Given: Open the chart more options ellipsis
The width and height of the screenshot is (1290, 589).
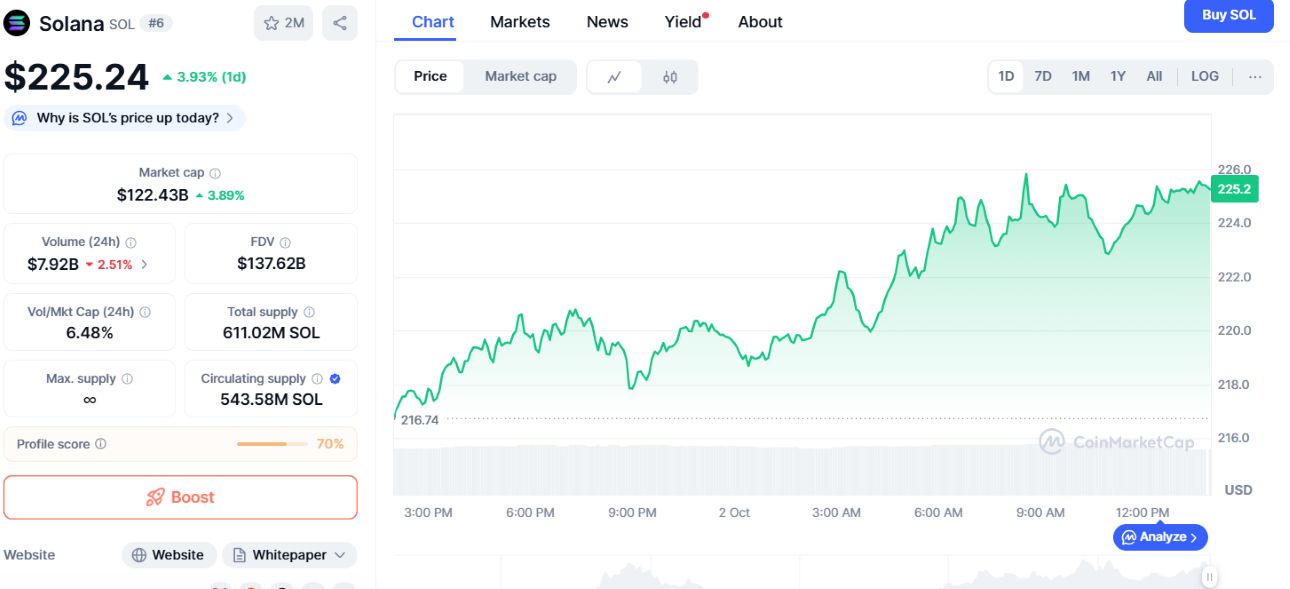Looking at the screenshot, I should 1255,76.
